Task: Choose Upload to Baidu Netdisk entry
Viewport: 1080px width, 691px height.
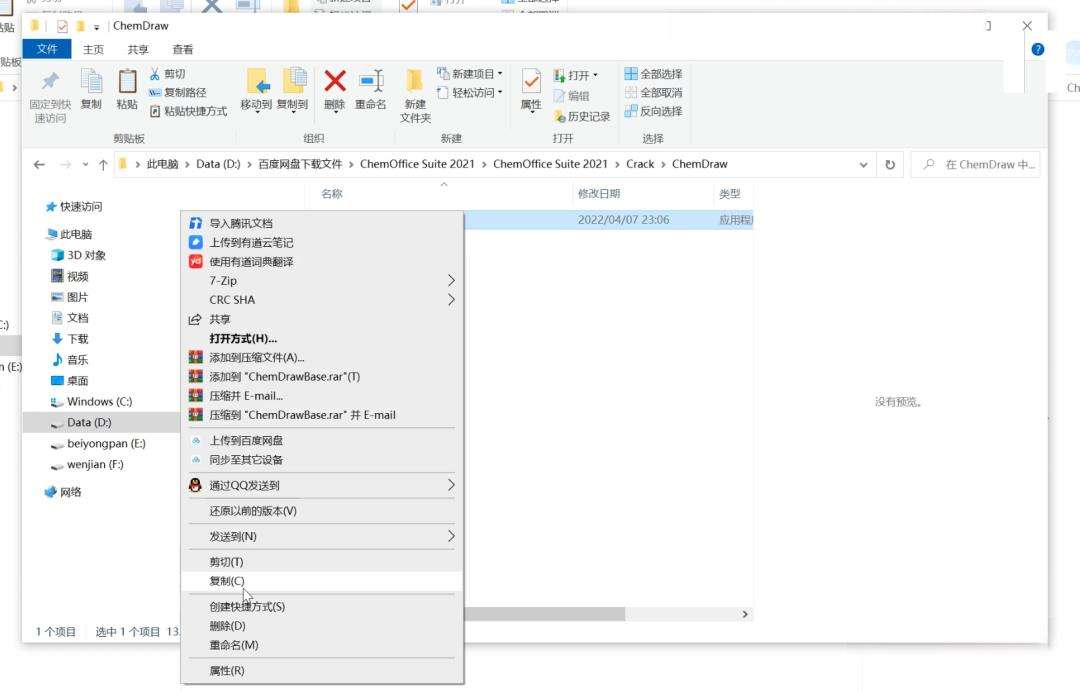Action: (321, 440)
